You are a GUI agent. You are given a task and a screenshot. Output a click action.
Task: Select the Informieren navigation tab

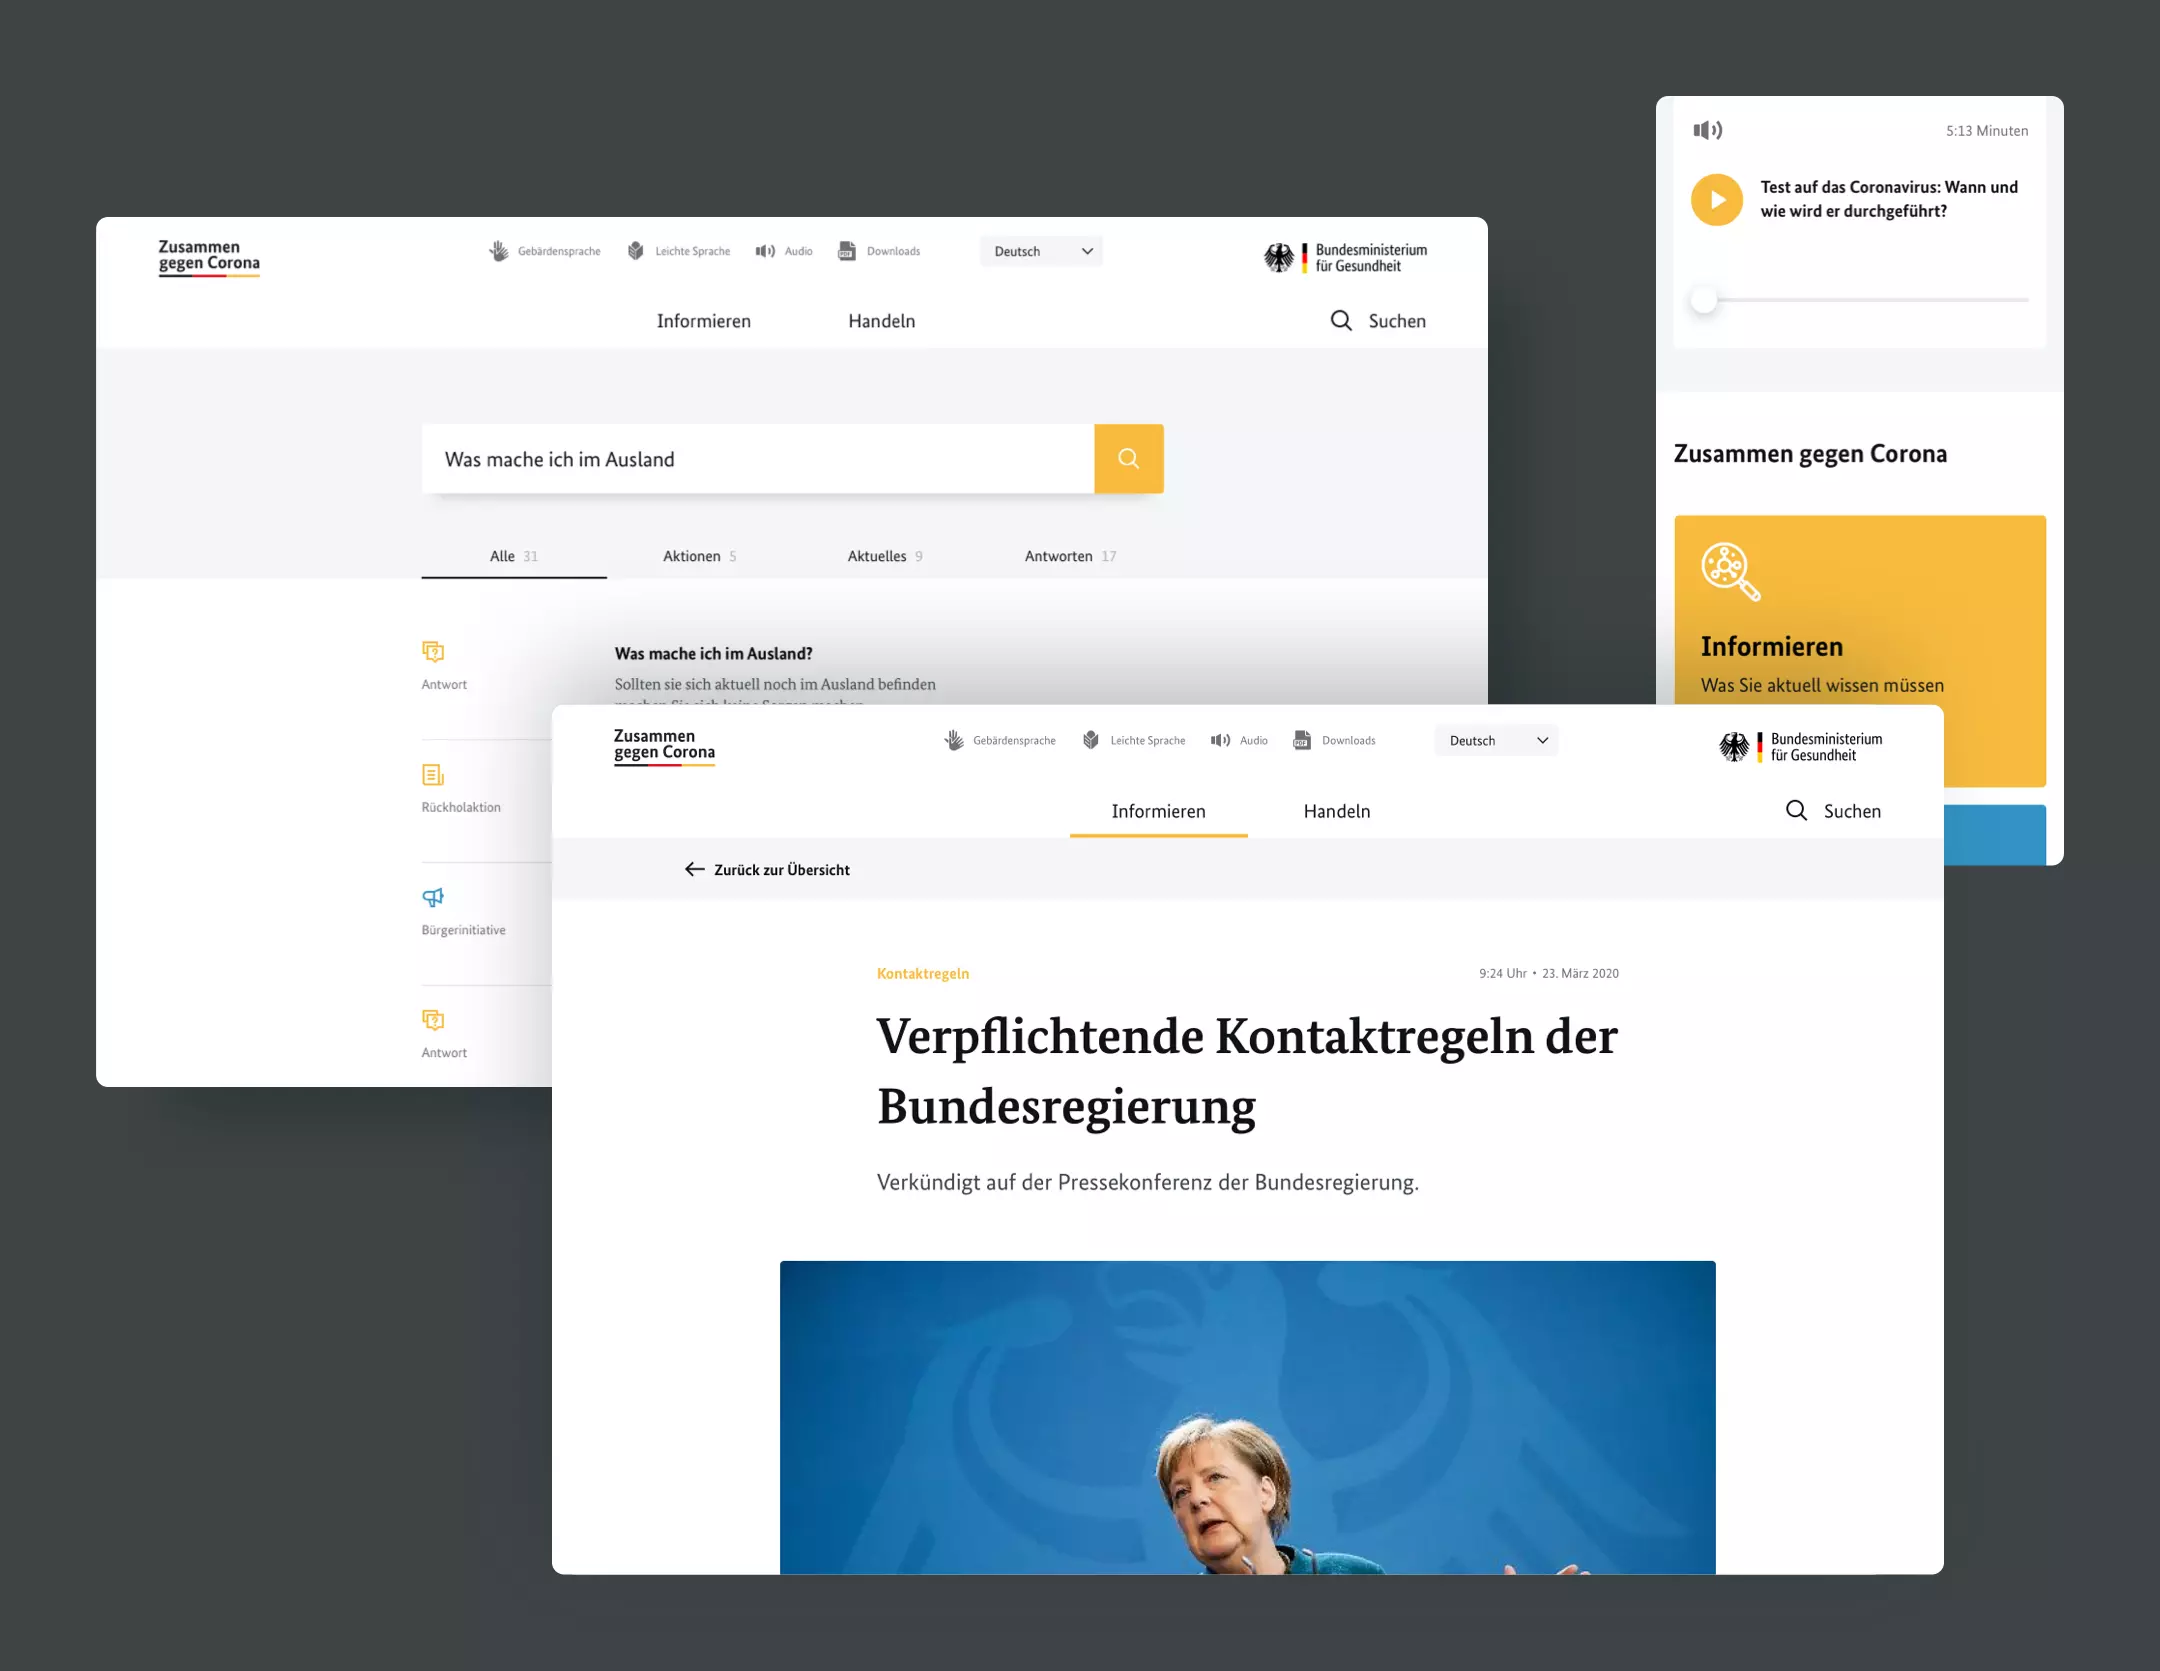1157,808
